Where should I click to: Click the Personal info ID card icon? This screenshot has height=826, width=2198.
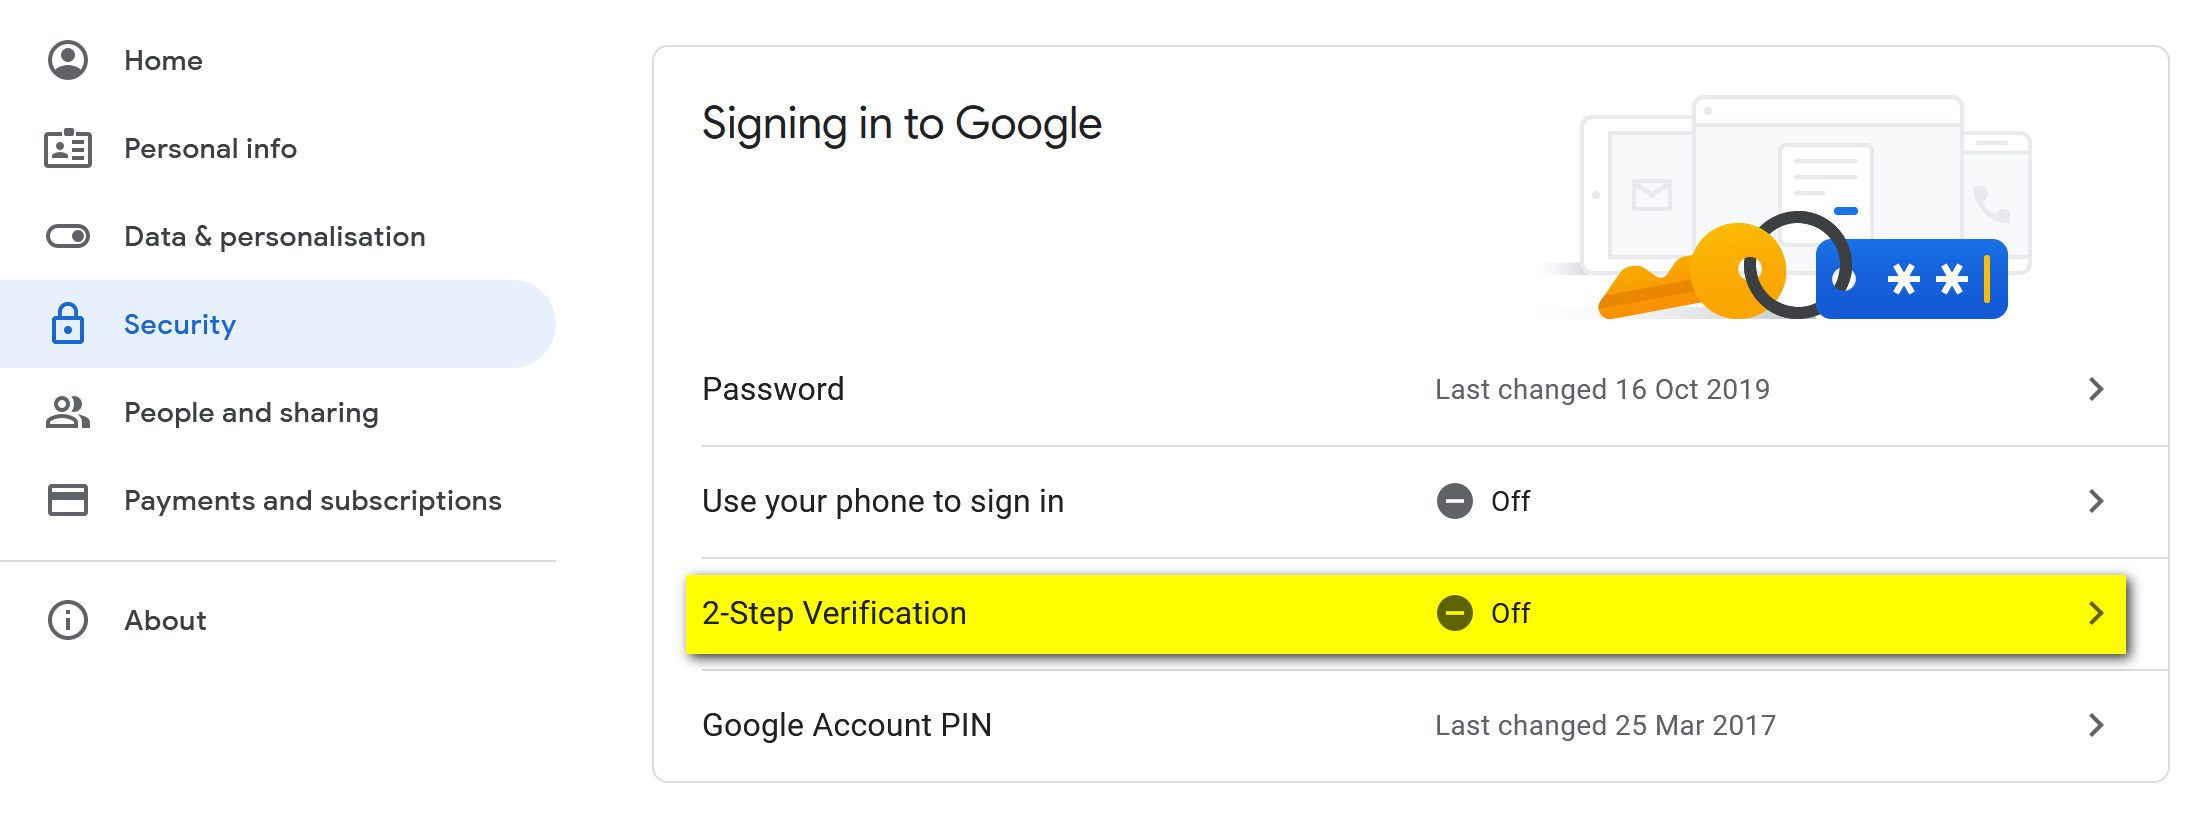pos(68,148)
